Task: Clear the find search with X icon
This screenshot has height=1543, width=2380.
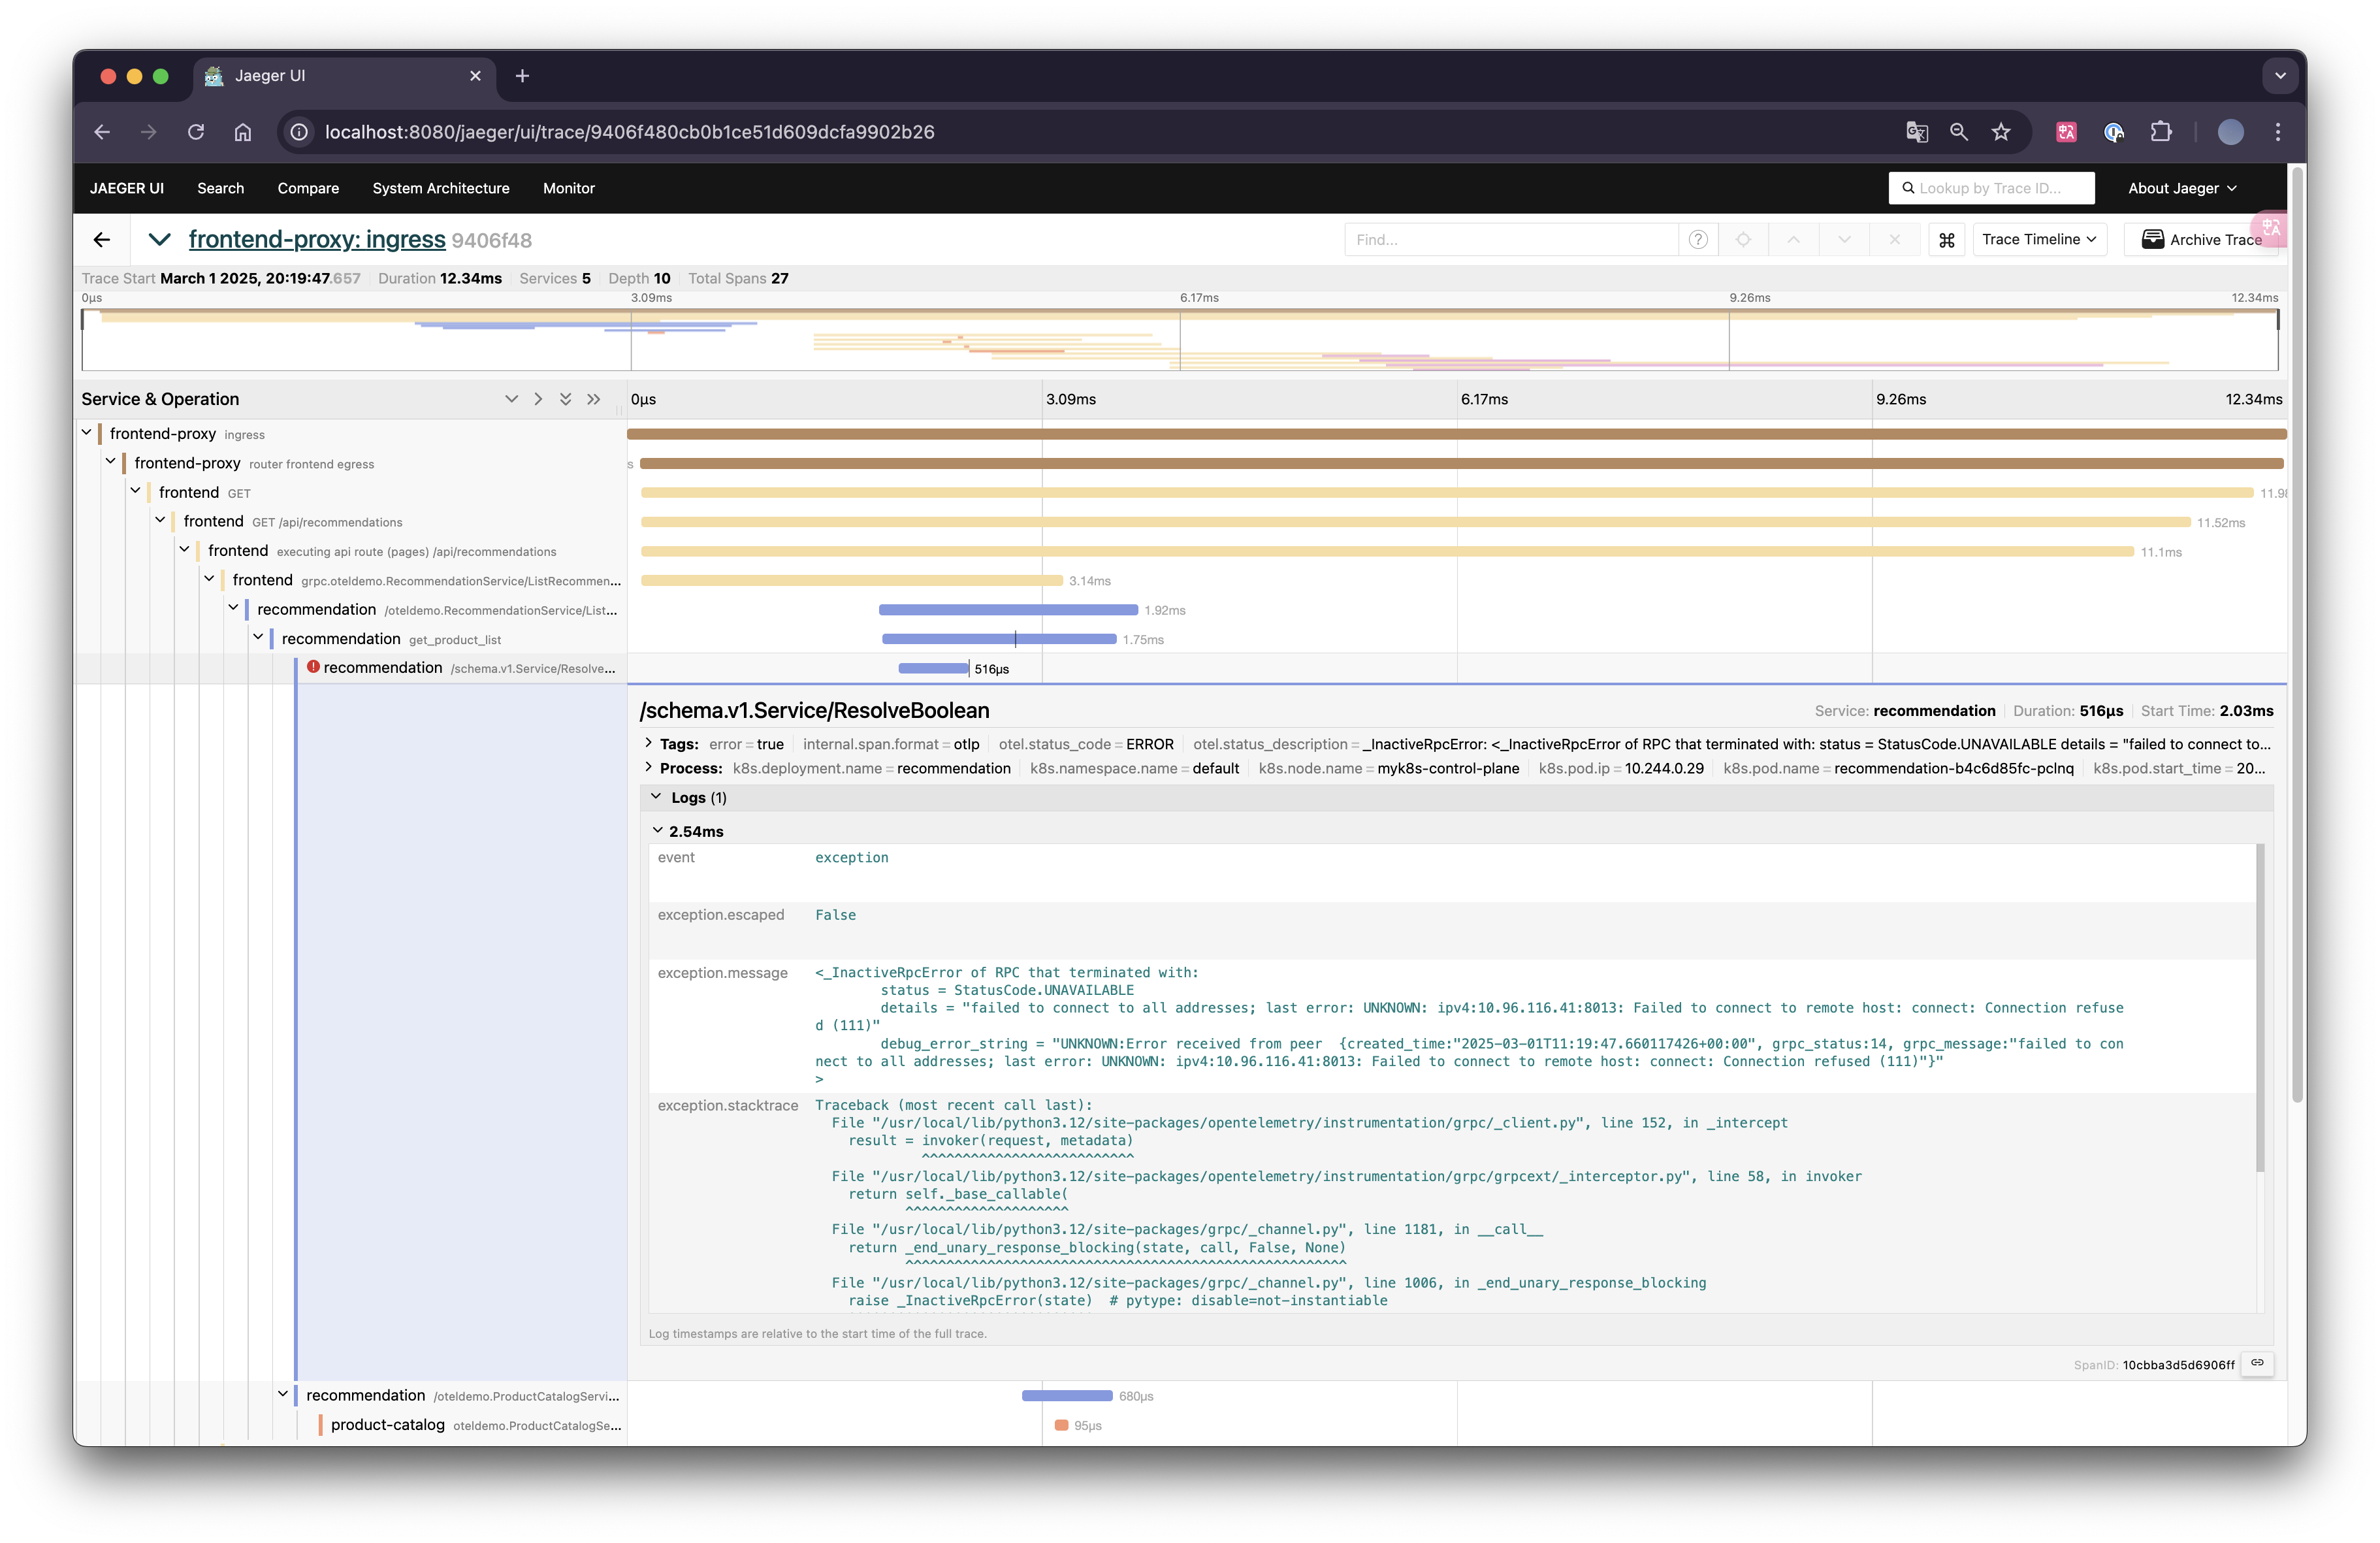Action: pos(1894,240)
